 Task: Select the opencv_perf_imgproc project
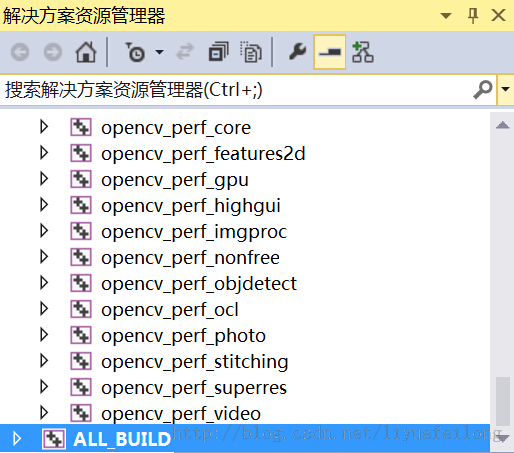194,232
